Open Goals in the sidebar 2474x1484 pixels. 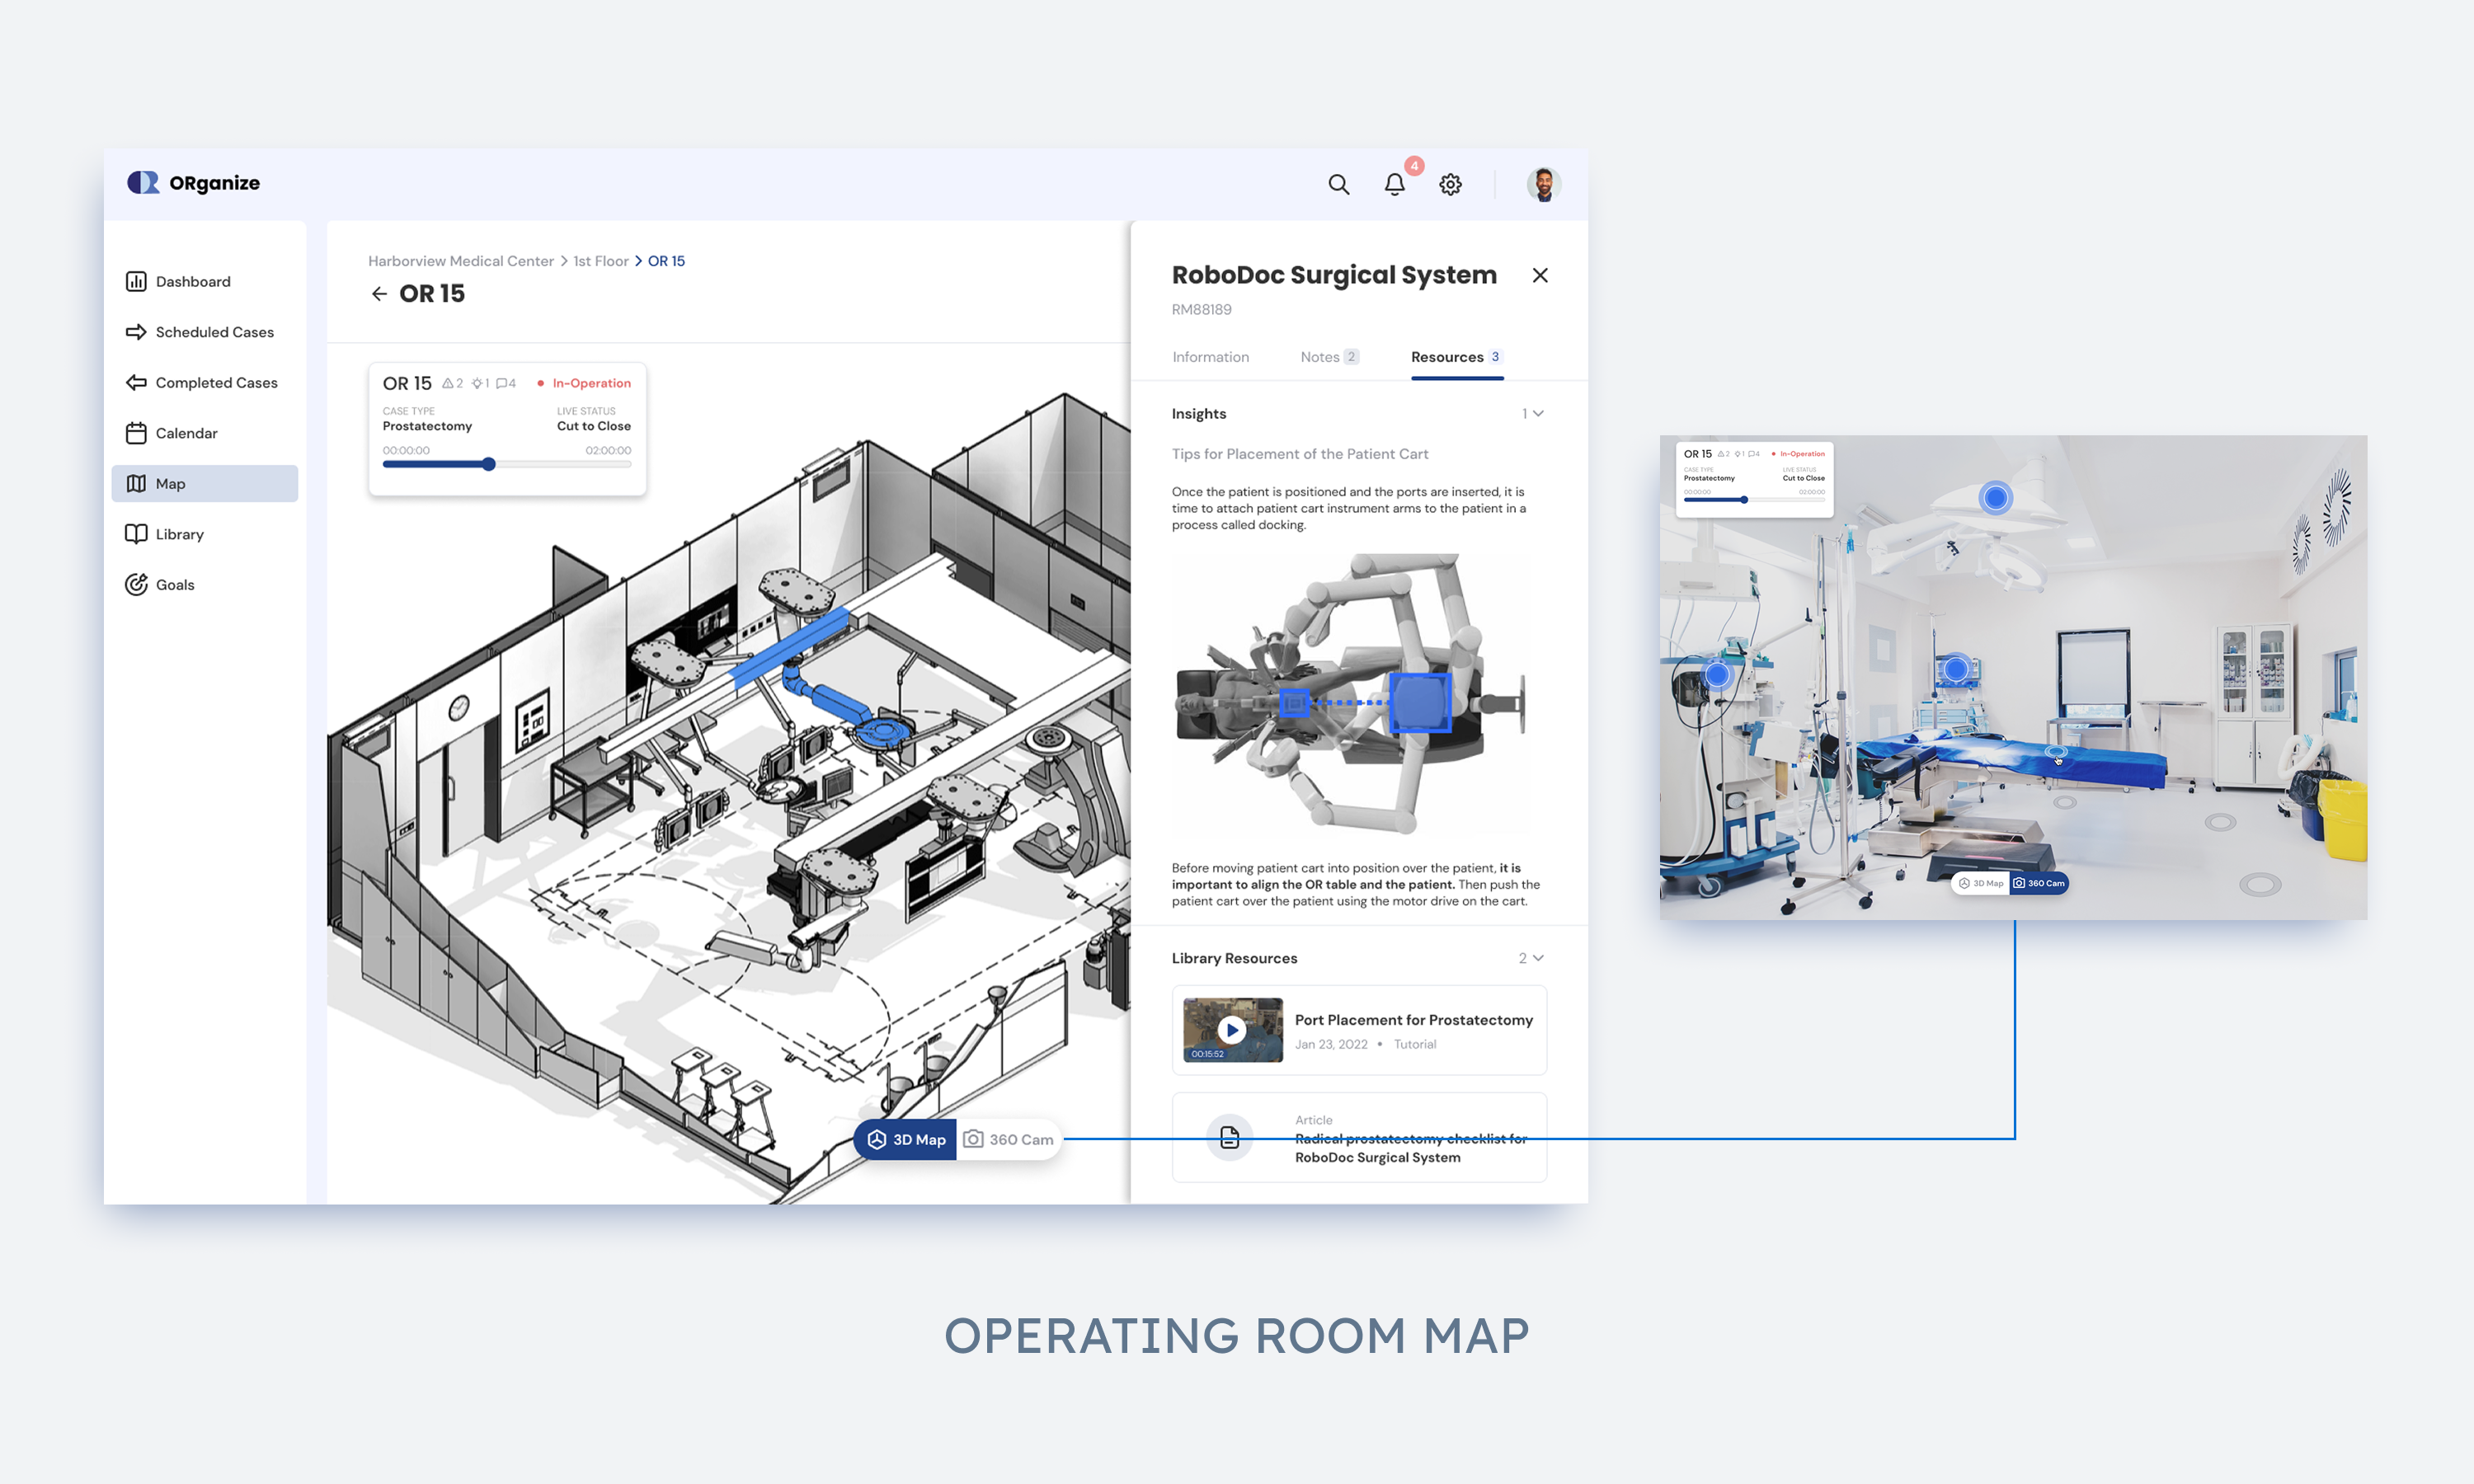pos(175,585)
